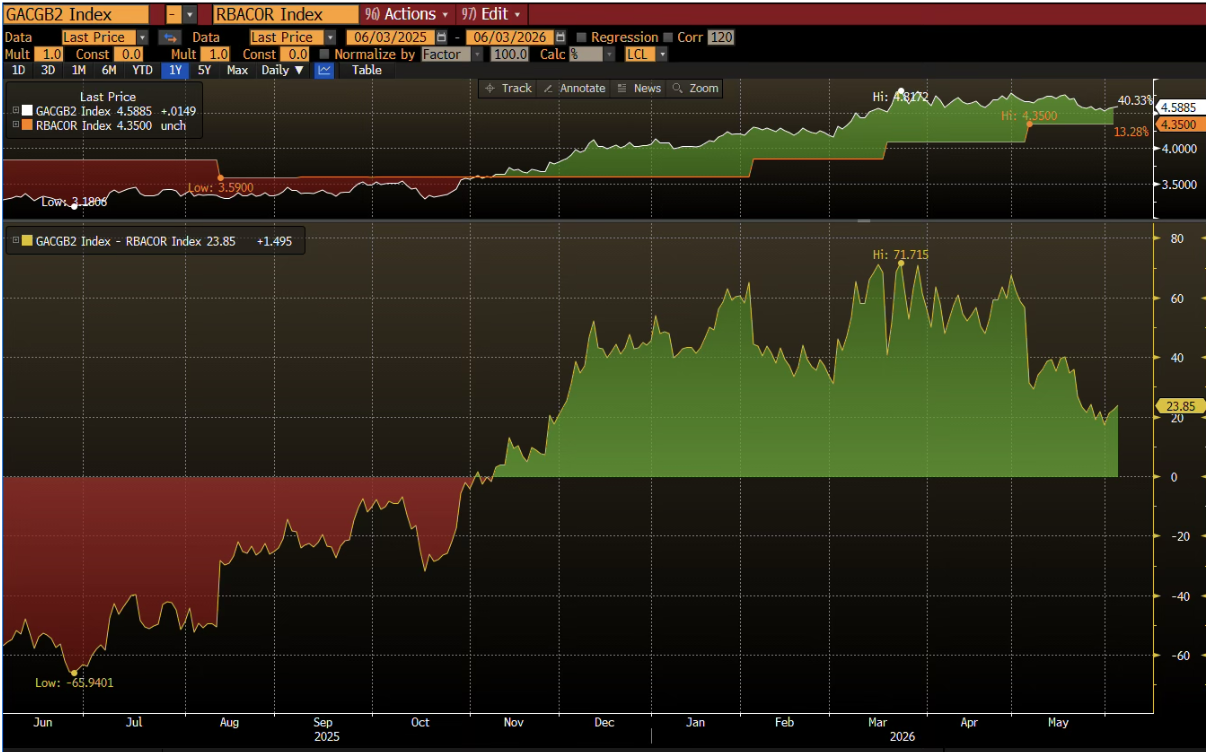This screenshot has width=1206, height=752.
Task: Open the 96) Actions menu
Action: 407,14
